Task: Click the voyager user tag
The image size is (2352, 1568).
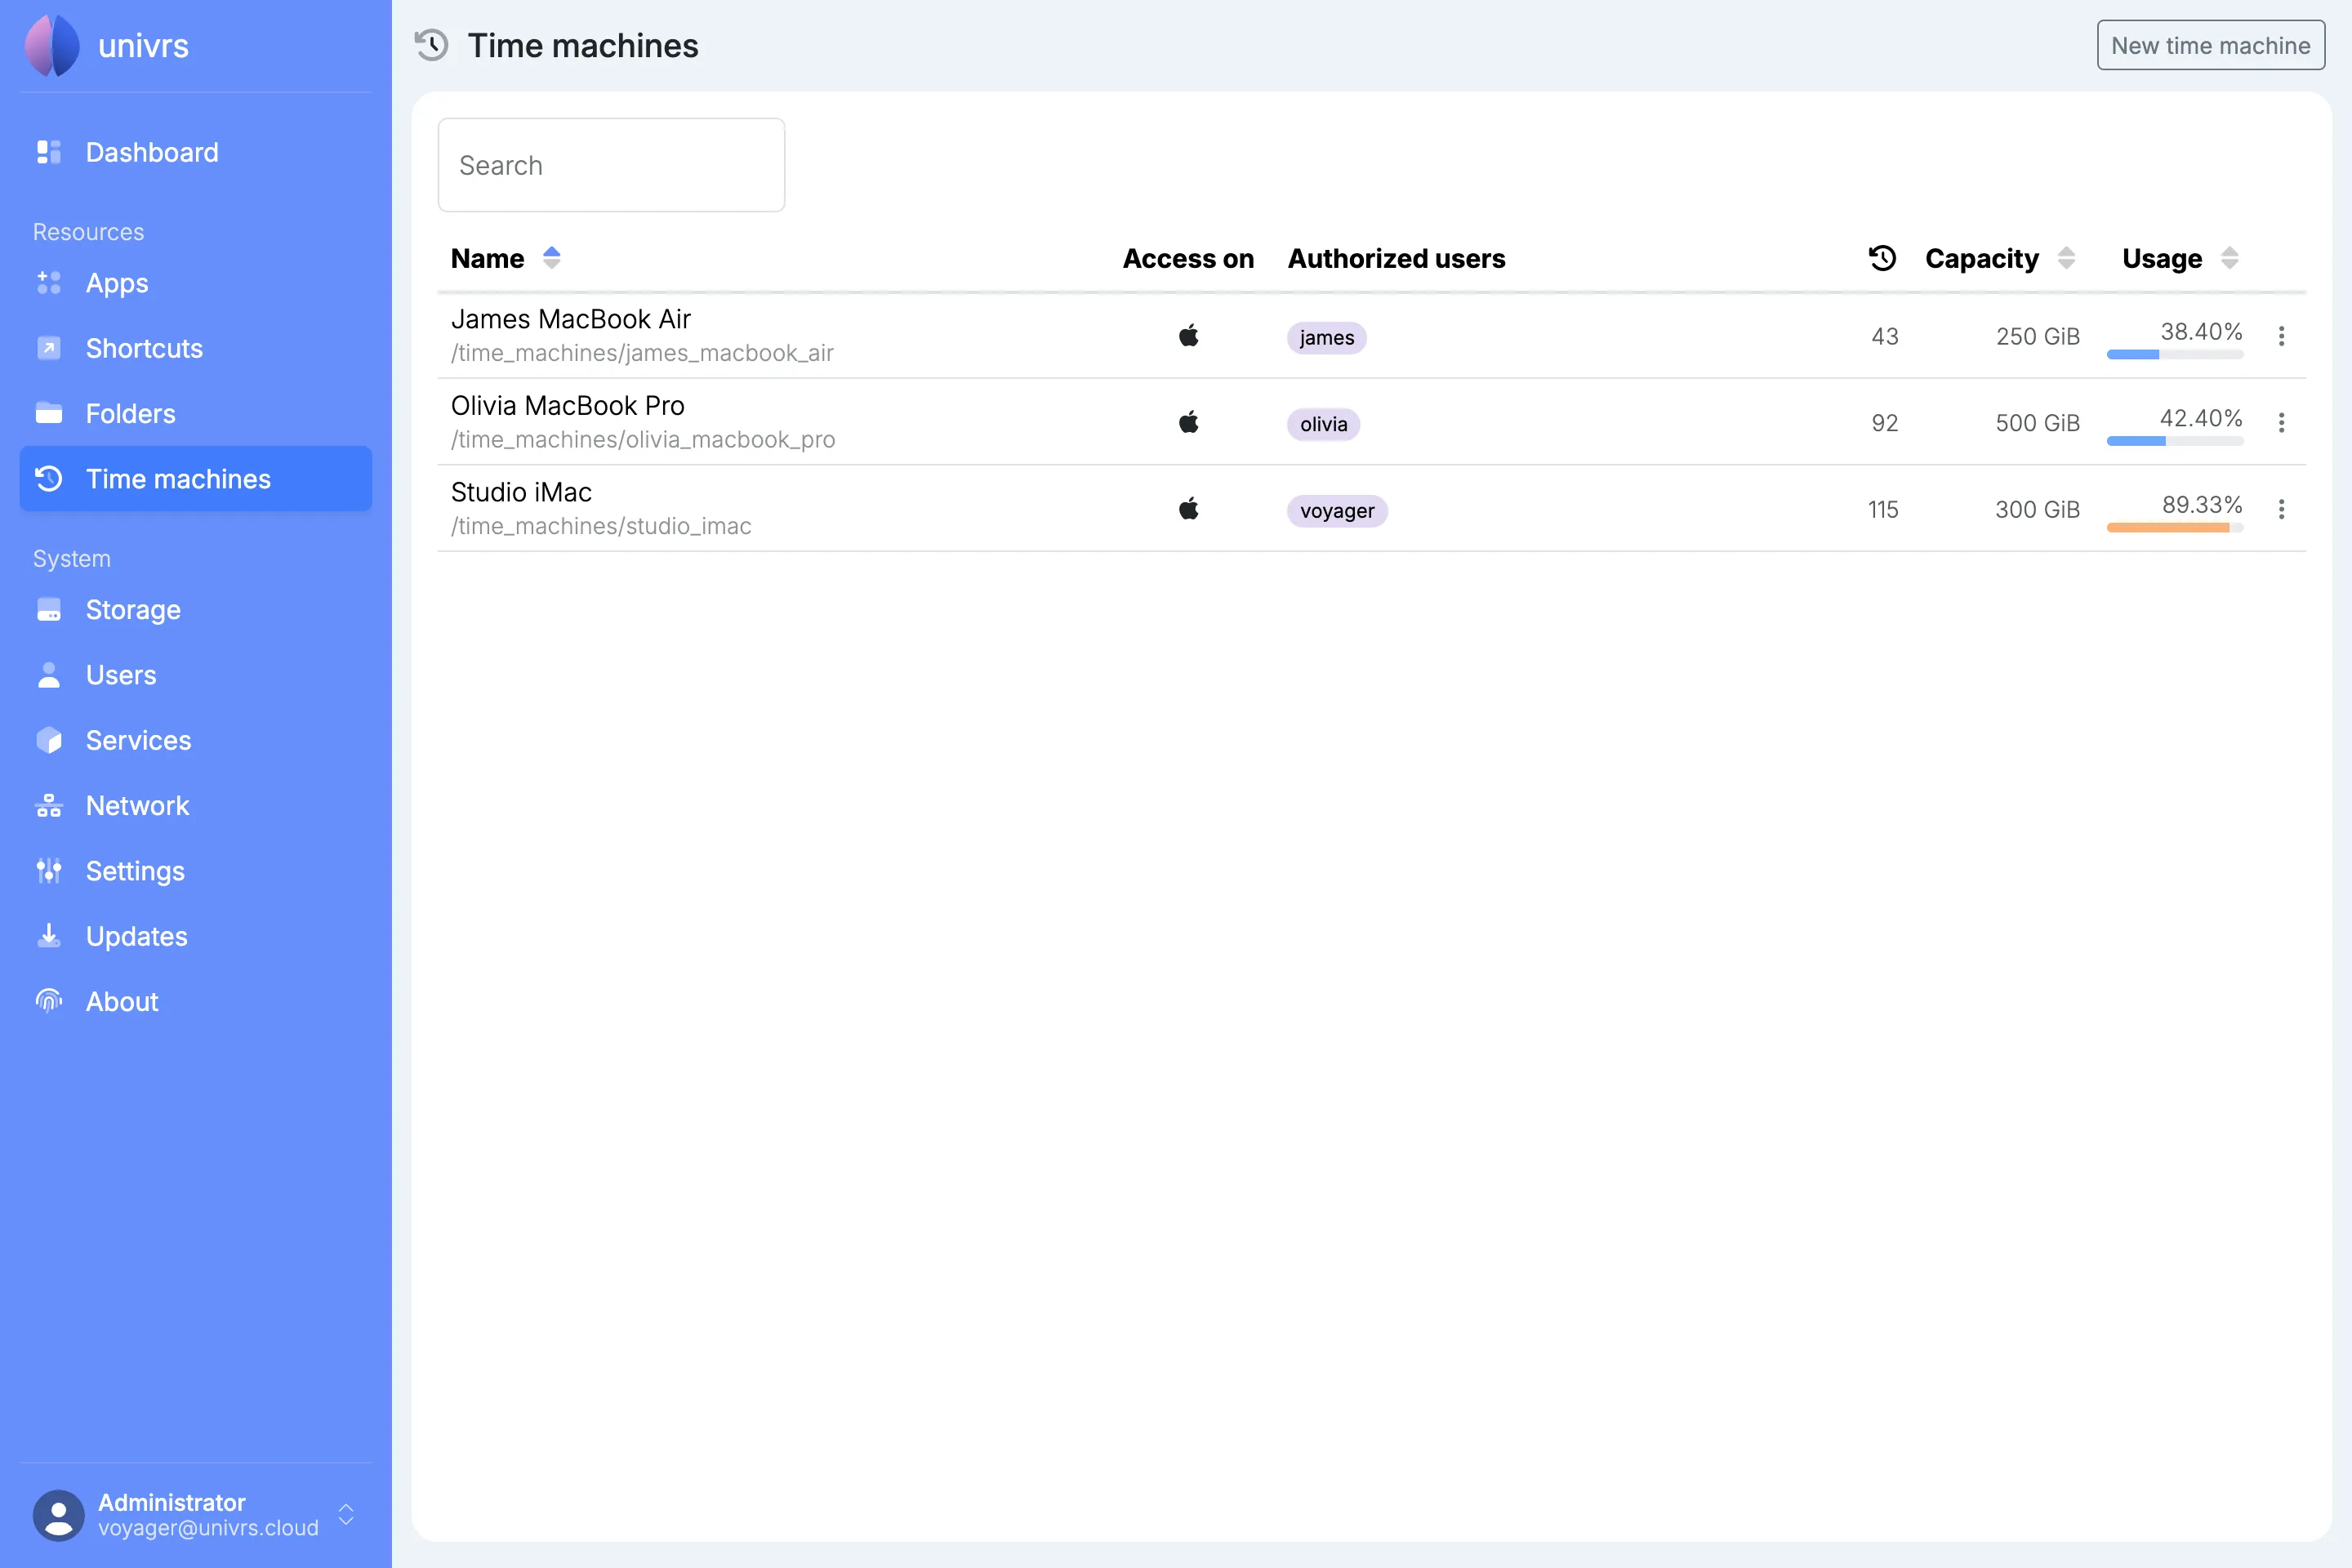Action: (1337, 511)
